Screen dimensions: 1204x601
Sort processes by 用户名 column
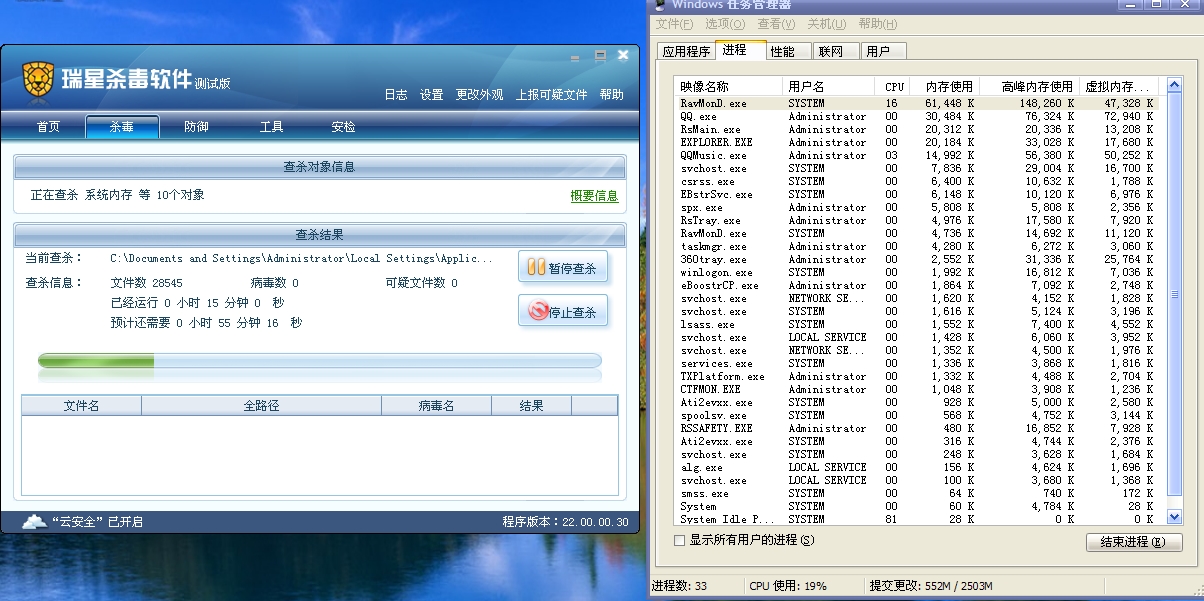829,86
